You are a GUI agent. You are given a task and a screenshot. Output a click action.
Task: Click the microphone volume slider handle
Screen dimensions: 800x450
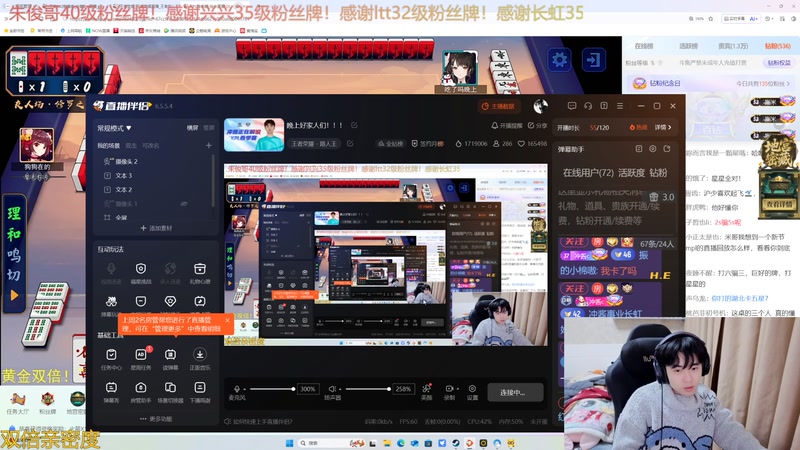coord(293,389)
